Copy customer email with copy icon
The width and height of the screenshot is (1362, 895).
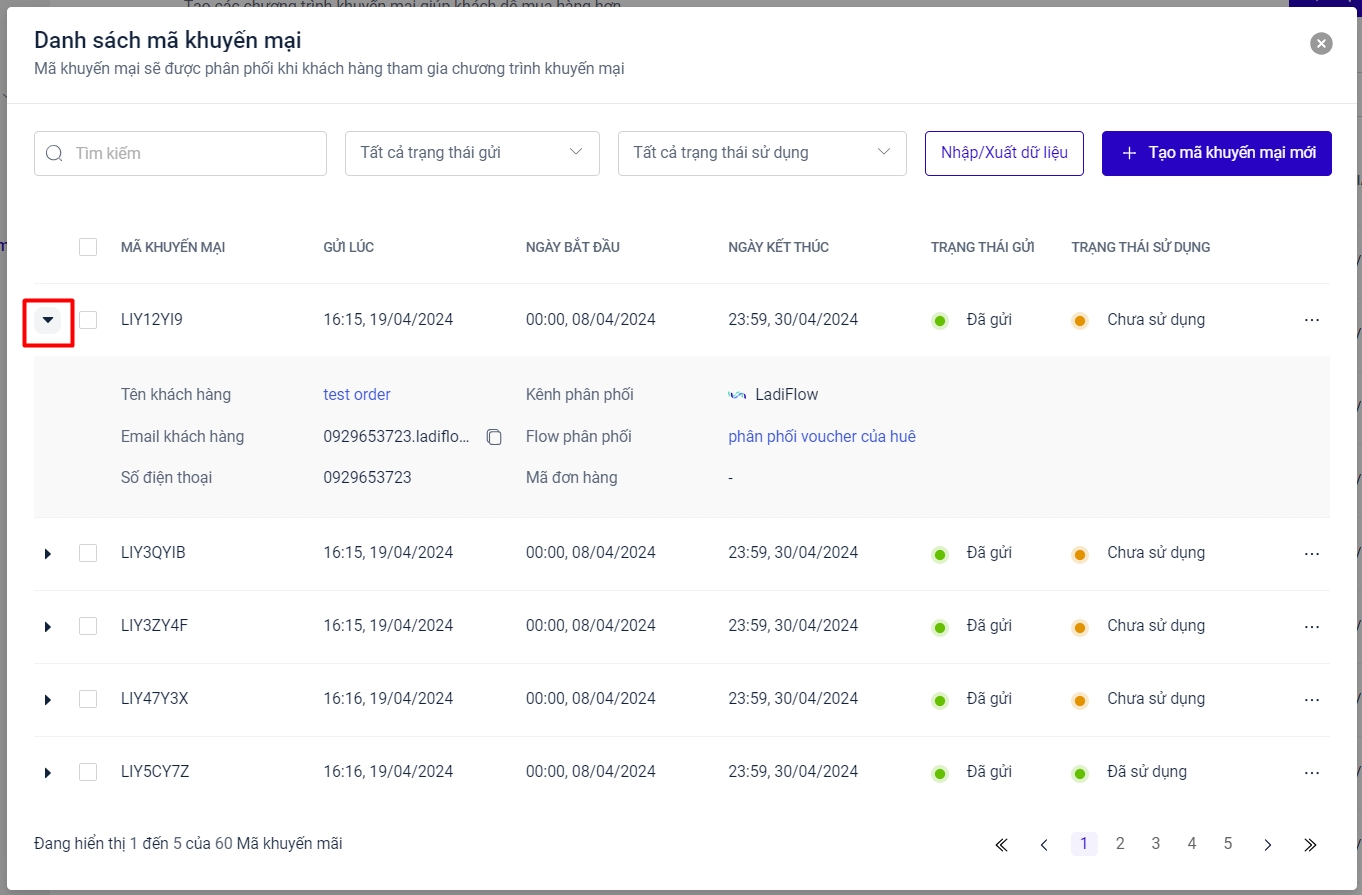494,437
